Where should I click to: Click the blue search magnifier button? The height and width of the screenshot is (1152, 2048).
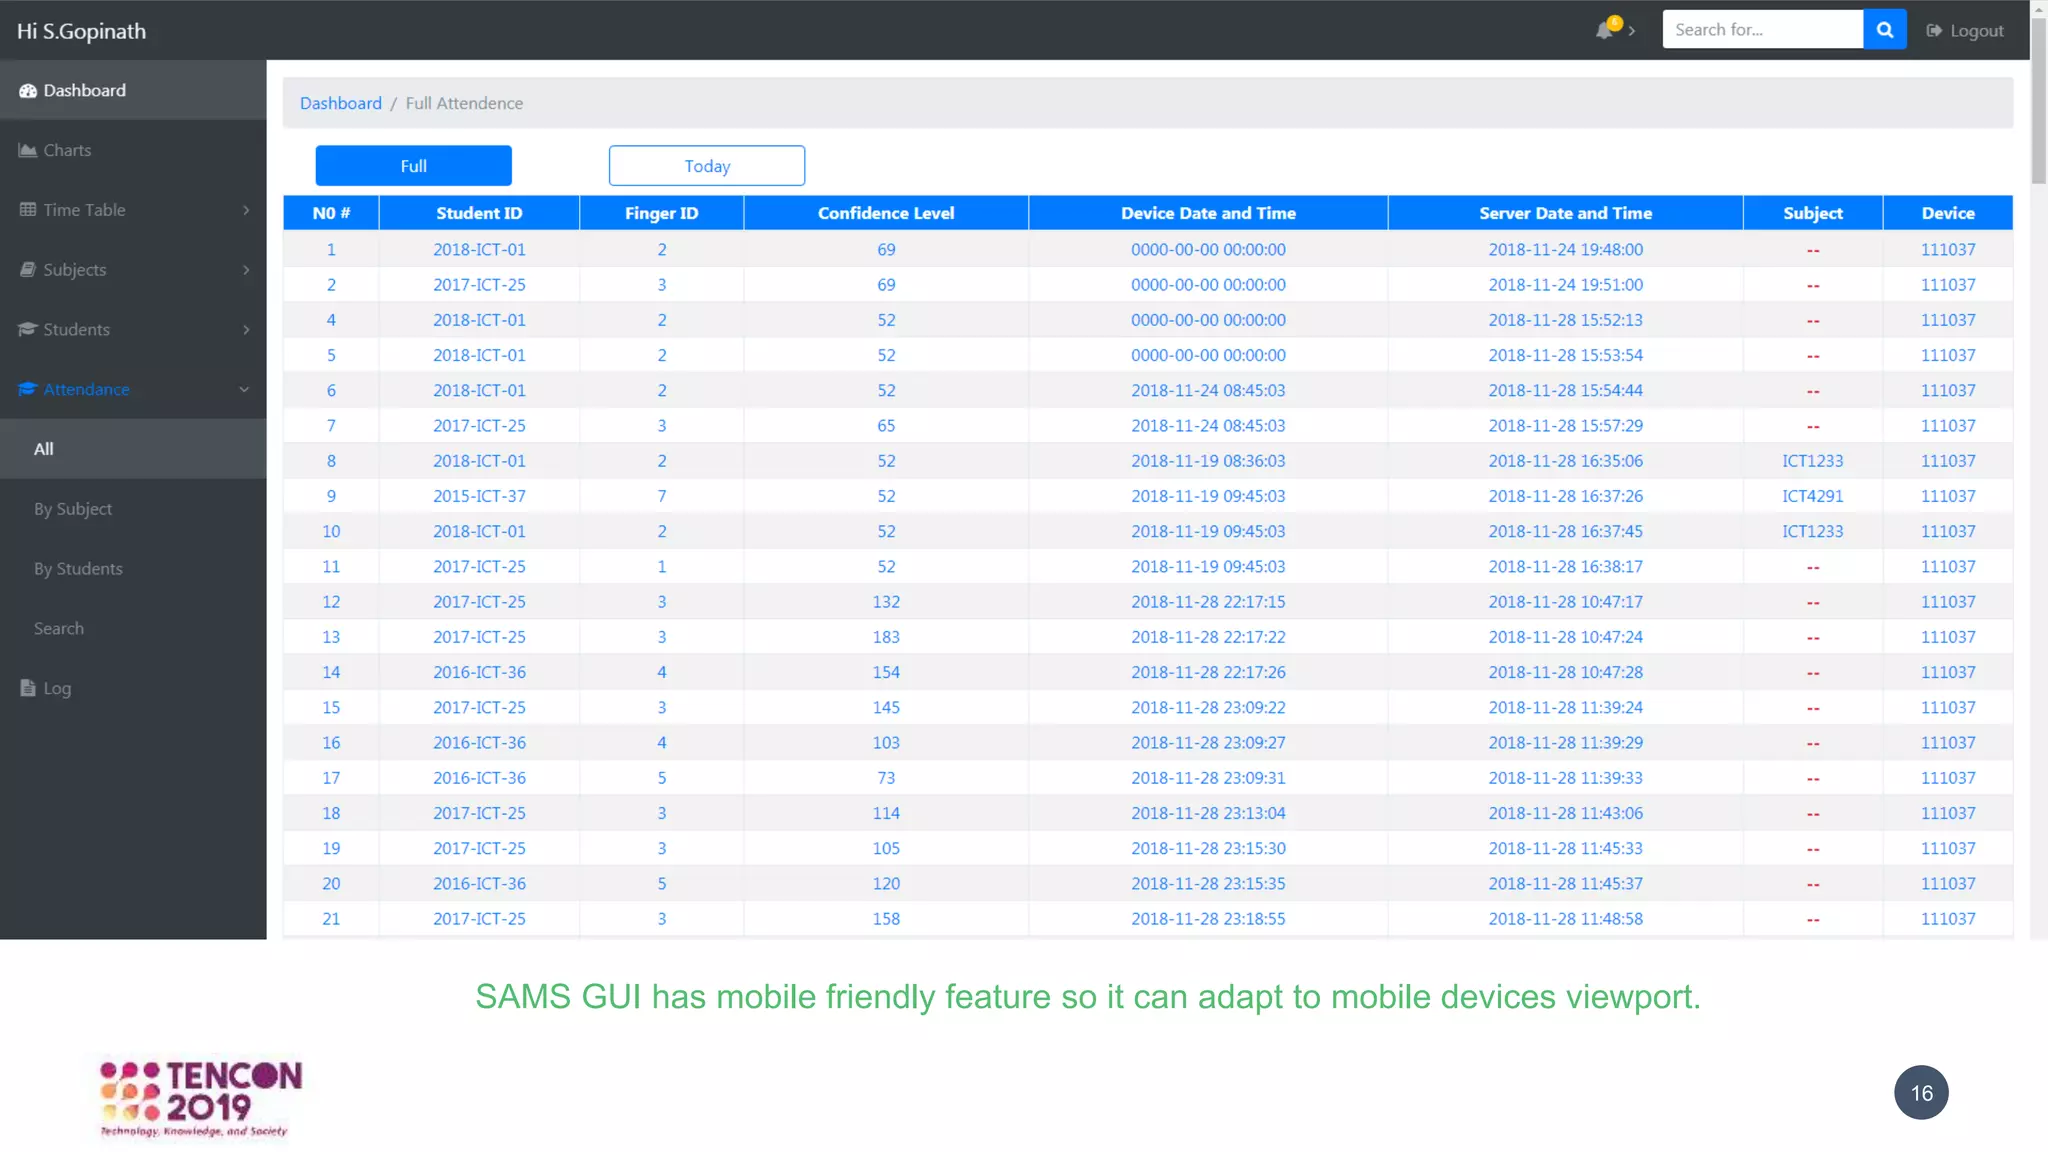pos(1885,30)
